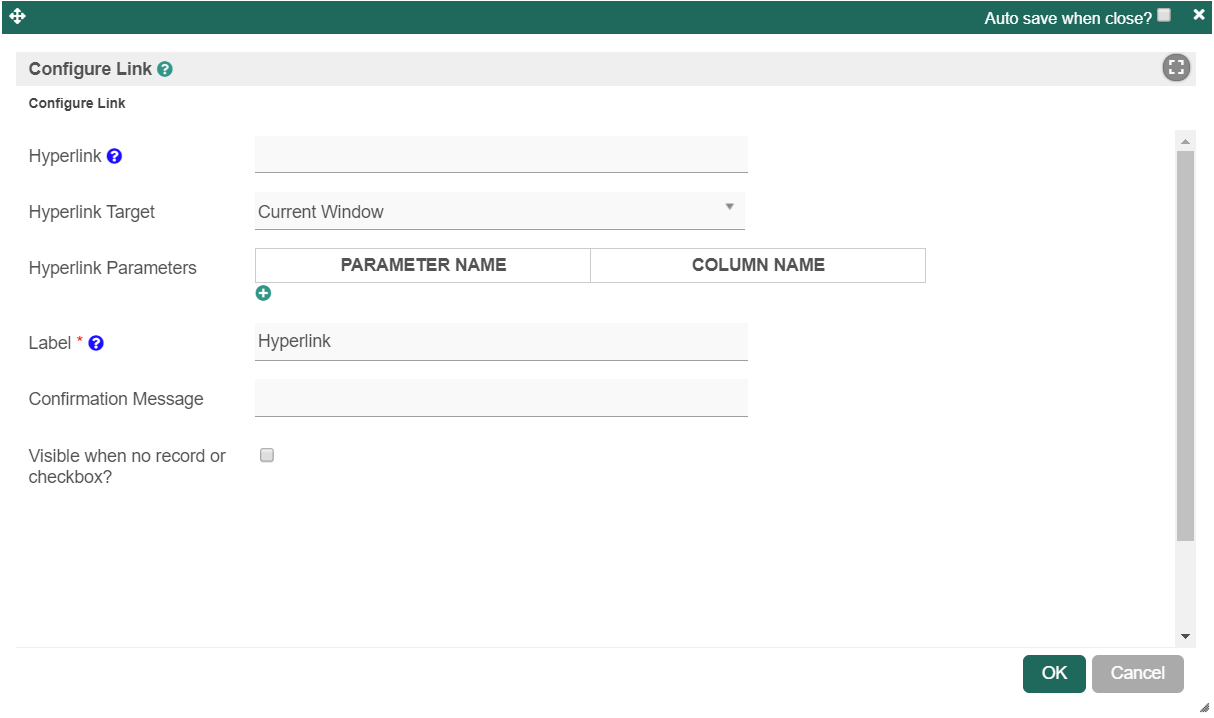Screen dimensions: 1214x718
Task: Open the Hyperlink Target dropdown
Action: pyautogui.click(x=500, y=211)
